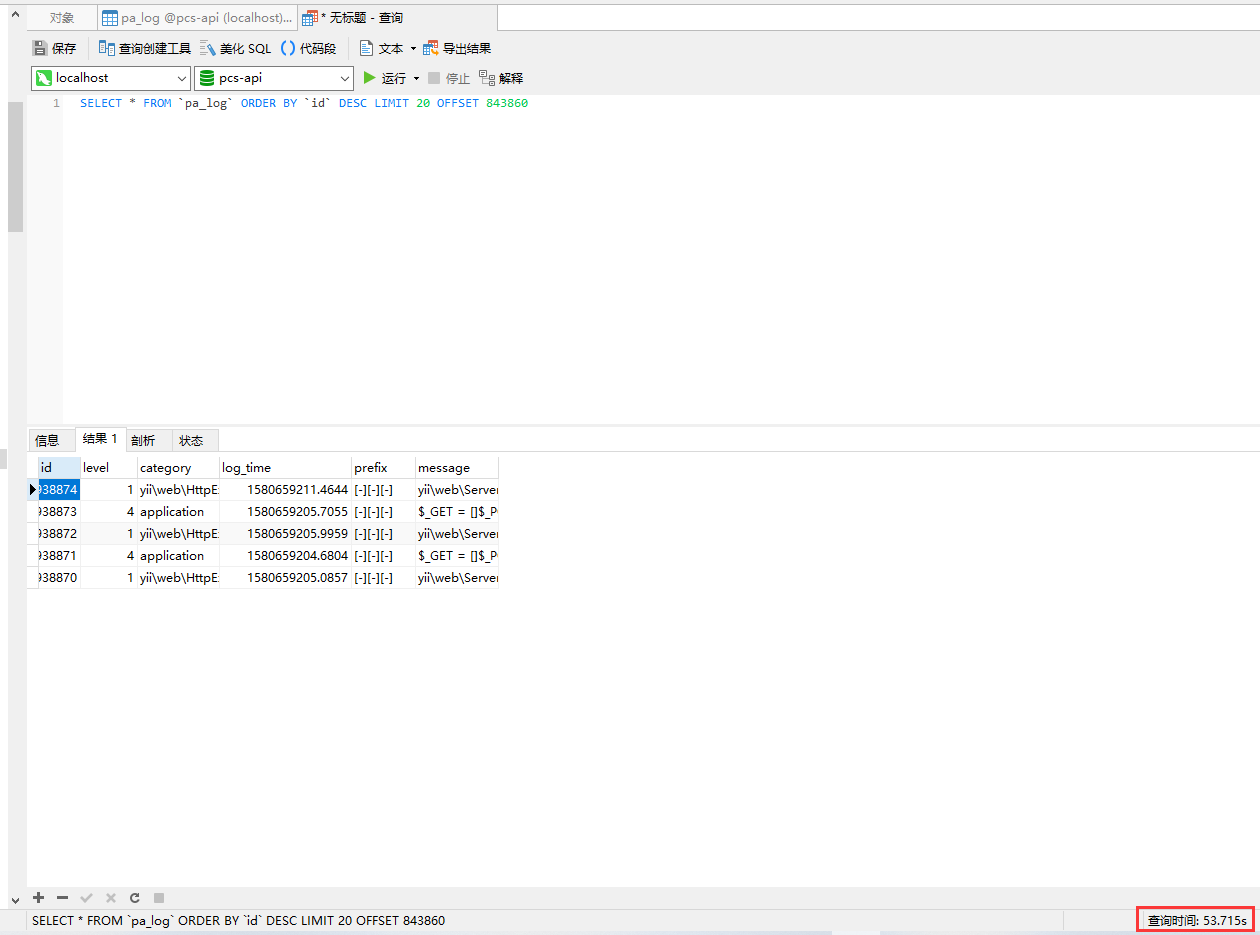Select log_time cell 1580659205.0857
This screenshot has height=935, width=1260.
[285, 578]
